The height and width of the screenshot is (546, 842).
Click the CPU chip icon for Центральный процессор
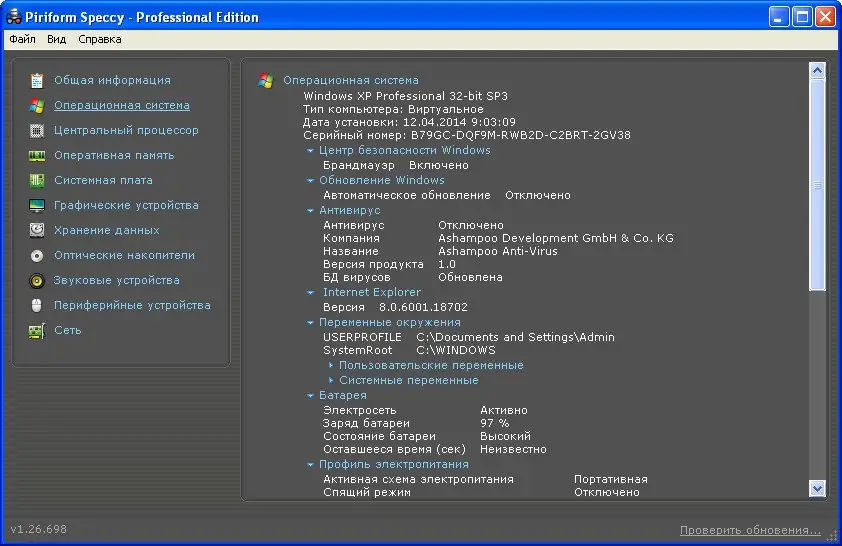pos(37,130)
